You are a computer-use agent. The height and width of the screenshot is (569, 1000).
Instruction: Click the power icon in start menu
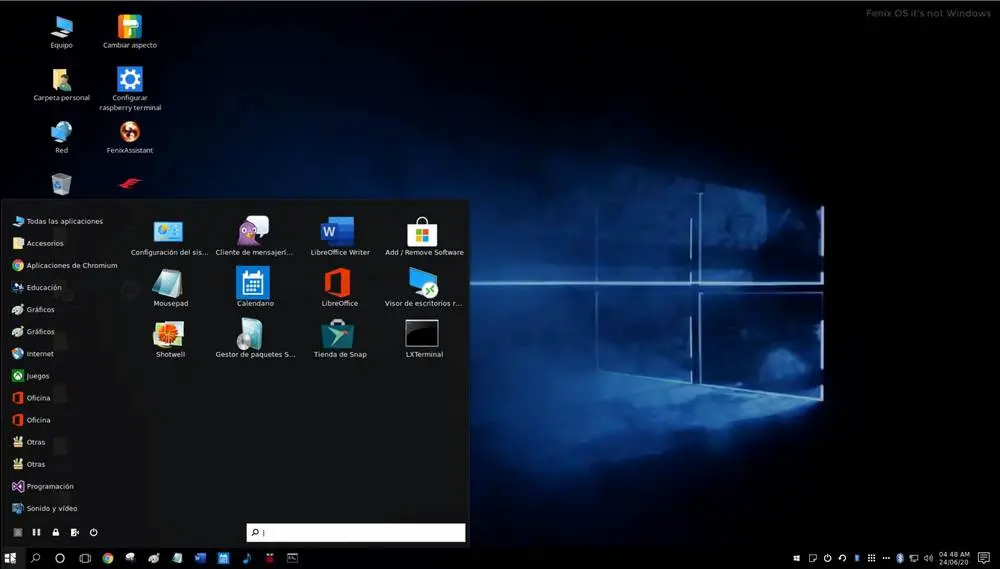tap(94, 532)
